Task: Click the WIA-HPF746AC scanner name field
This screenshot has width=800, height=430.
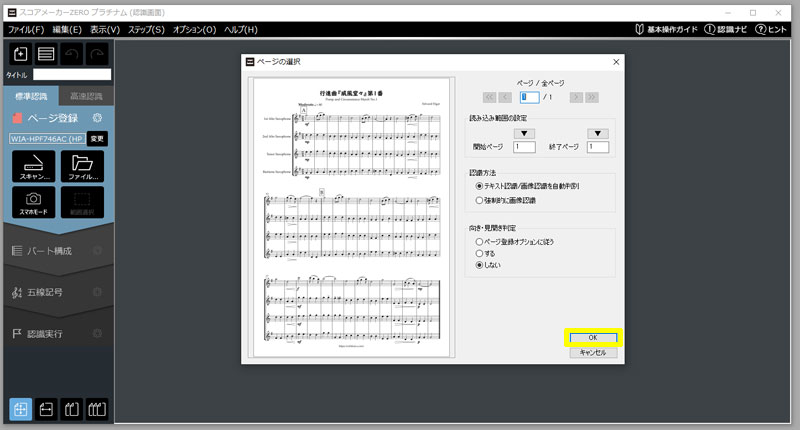Action: (x=47, y=139)
